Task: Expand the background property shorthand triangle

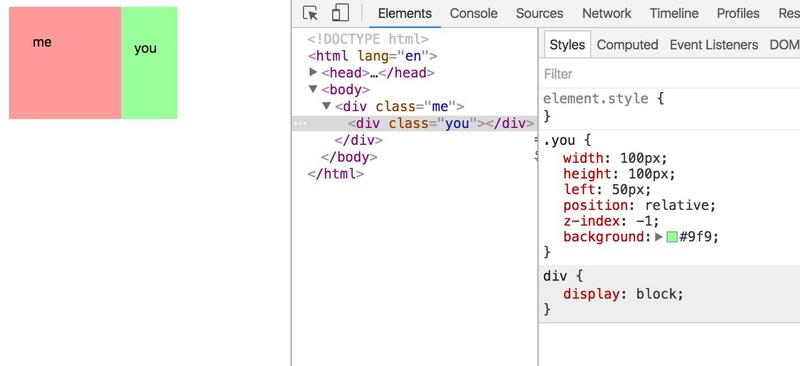Action: [659, 237]
